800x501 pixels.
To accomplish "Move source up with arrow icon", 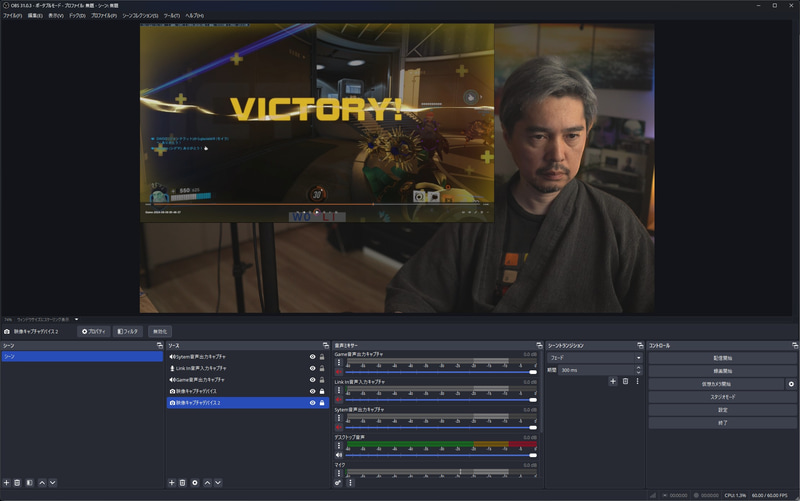I will click(208, 483).
